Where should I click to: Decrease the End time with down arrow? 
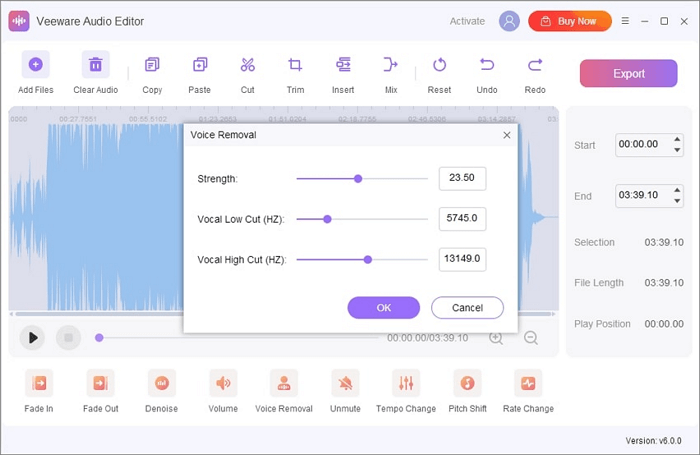[677, 201]
